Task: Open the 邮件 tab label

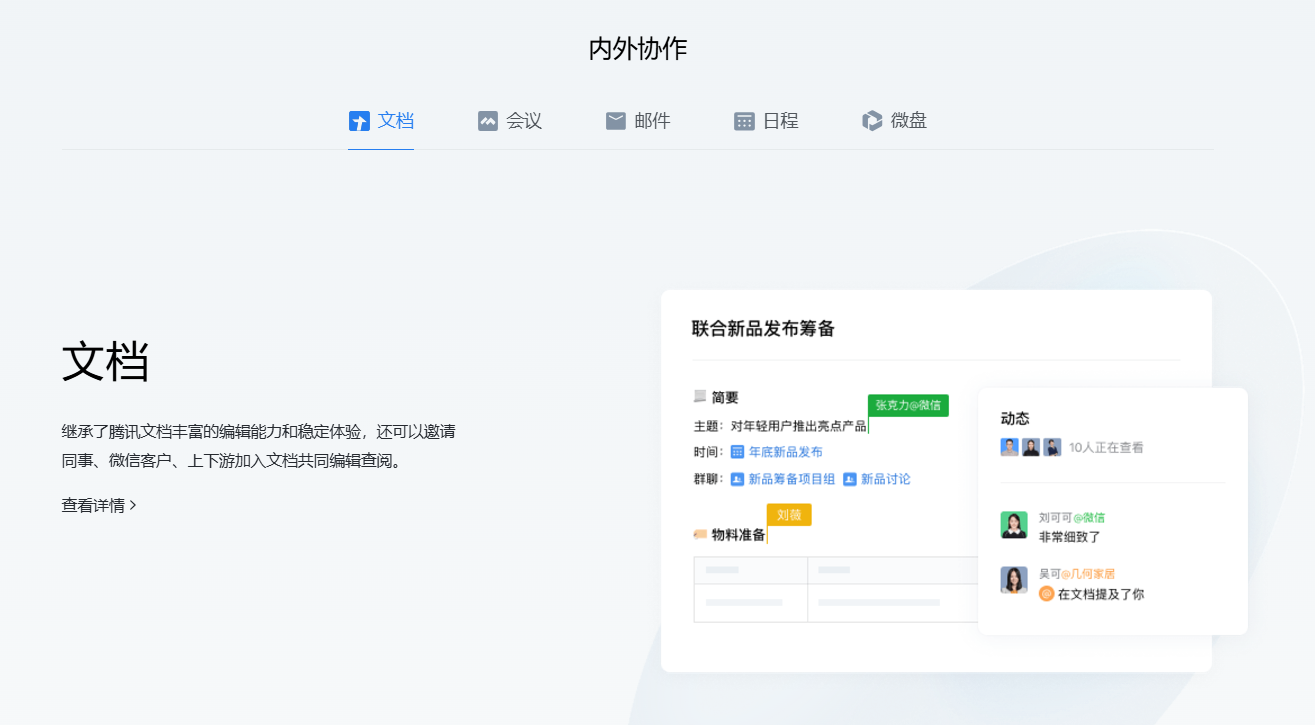Action: click(x=652, y=121)
